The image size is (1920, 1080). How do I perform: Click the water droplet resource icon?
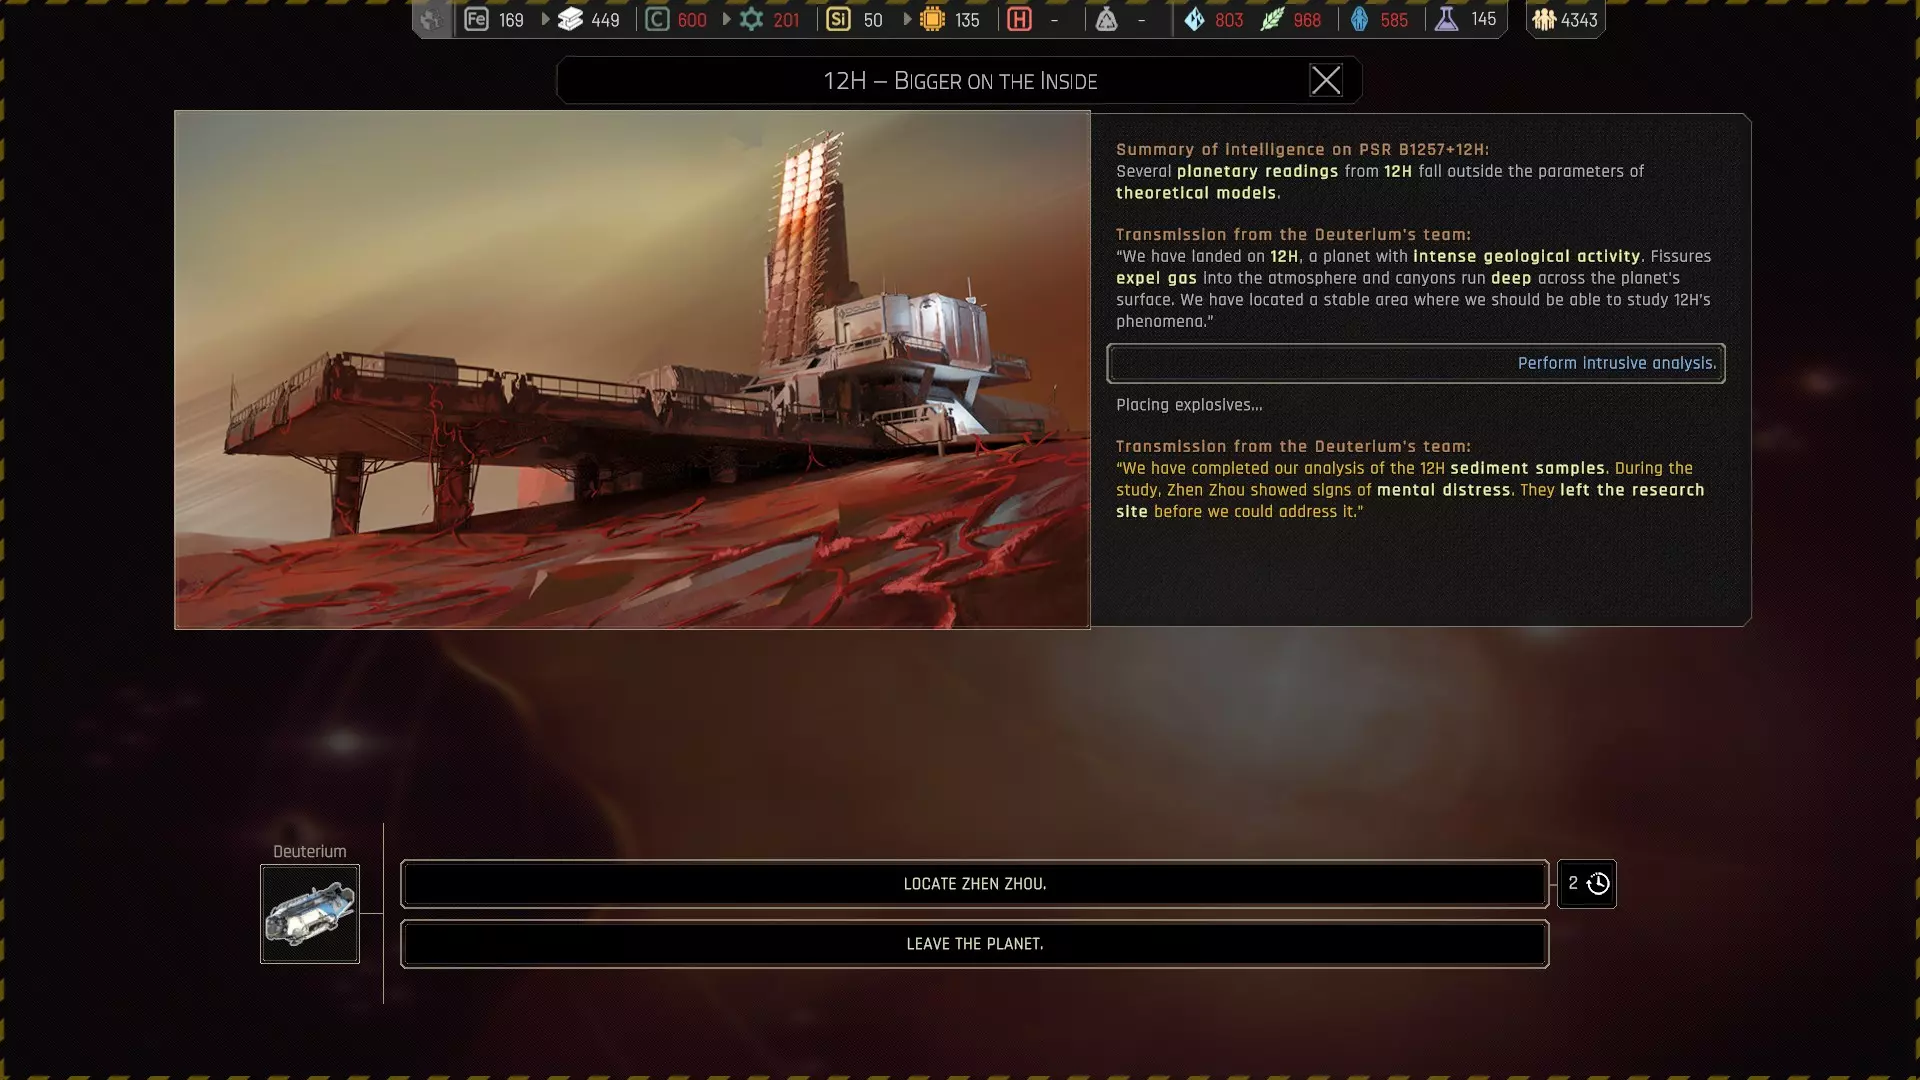1194,19
